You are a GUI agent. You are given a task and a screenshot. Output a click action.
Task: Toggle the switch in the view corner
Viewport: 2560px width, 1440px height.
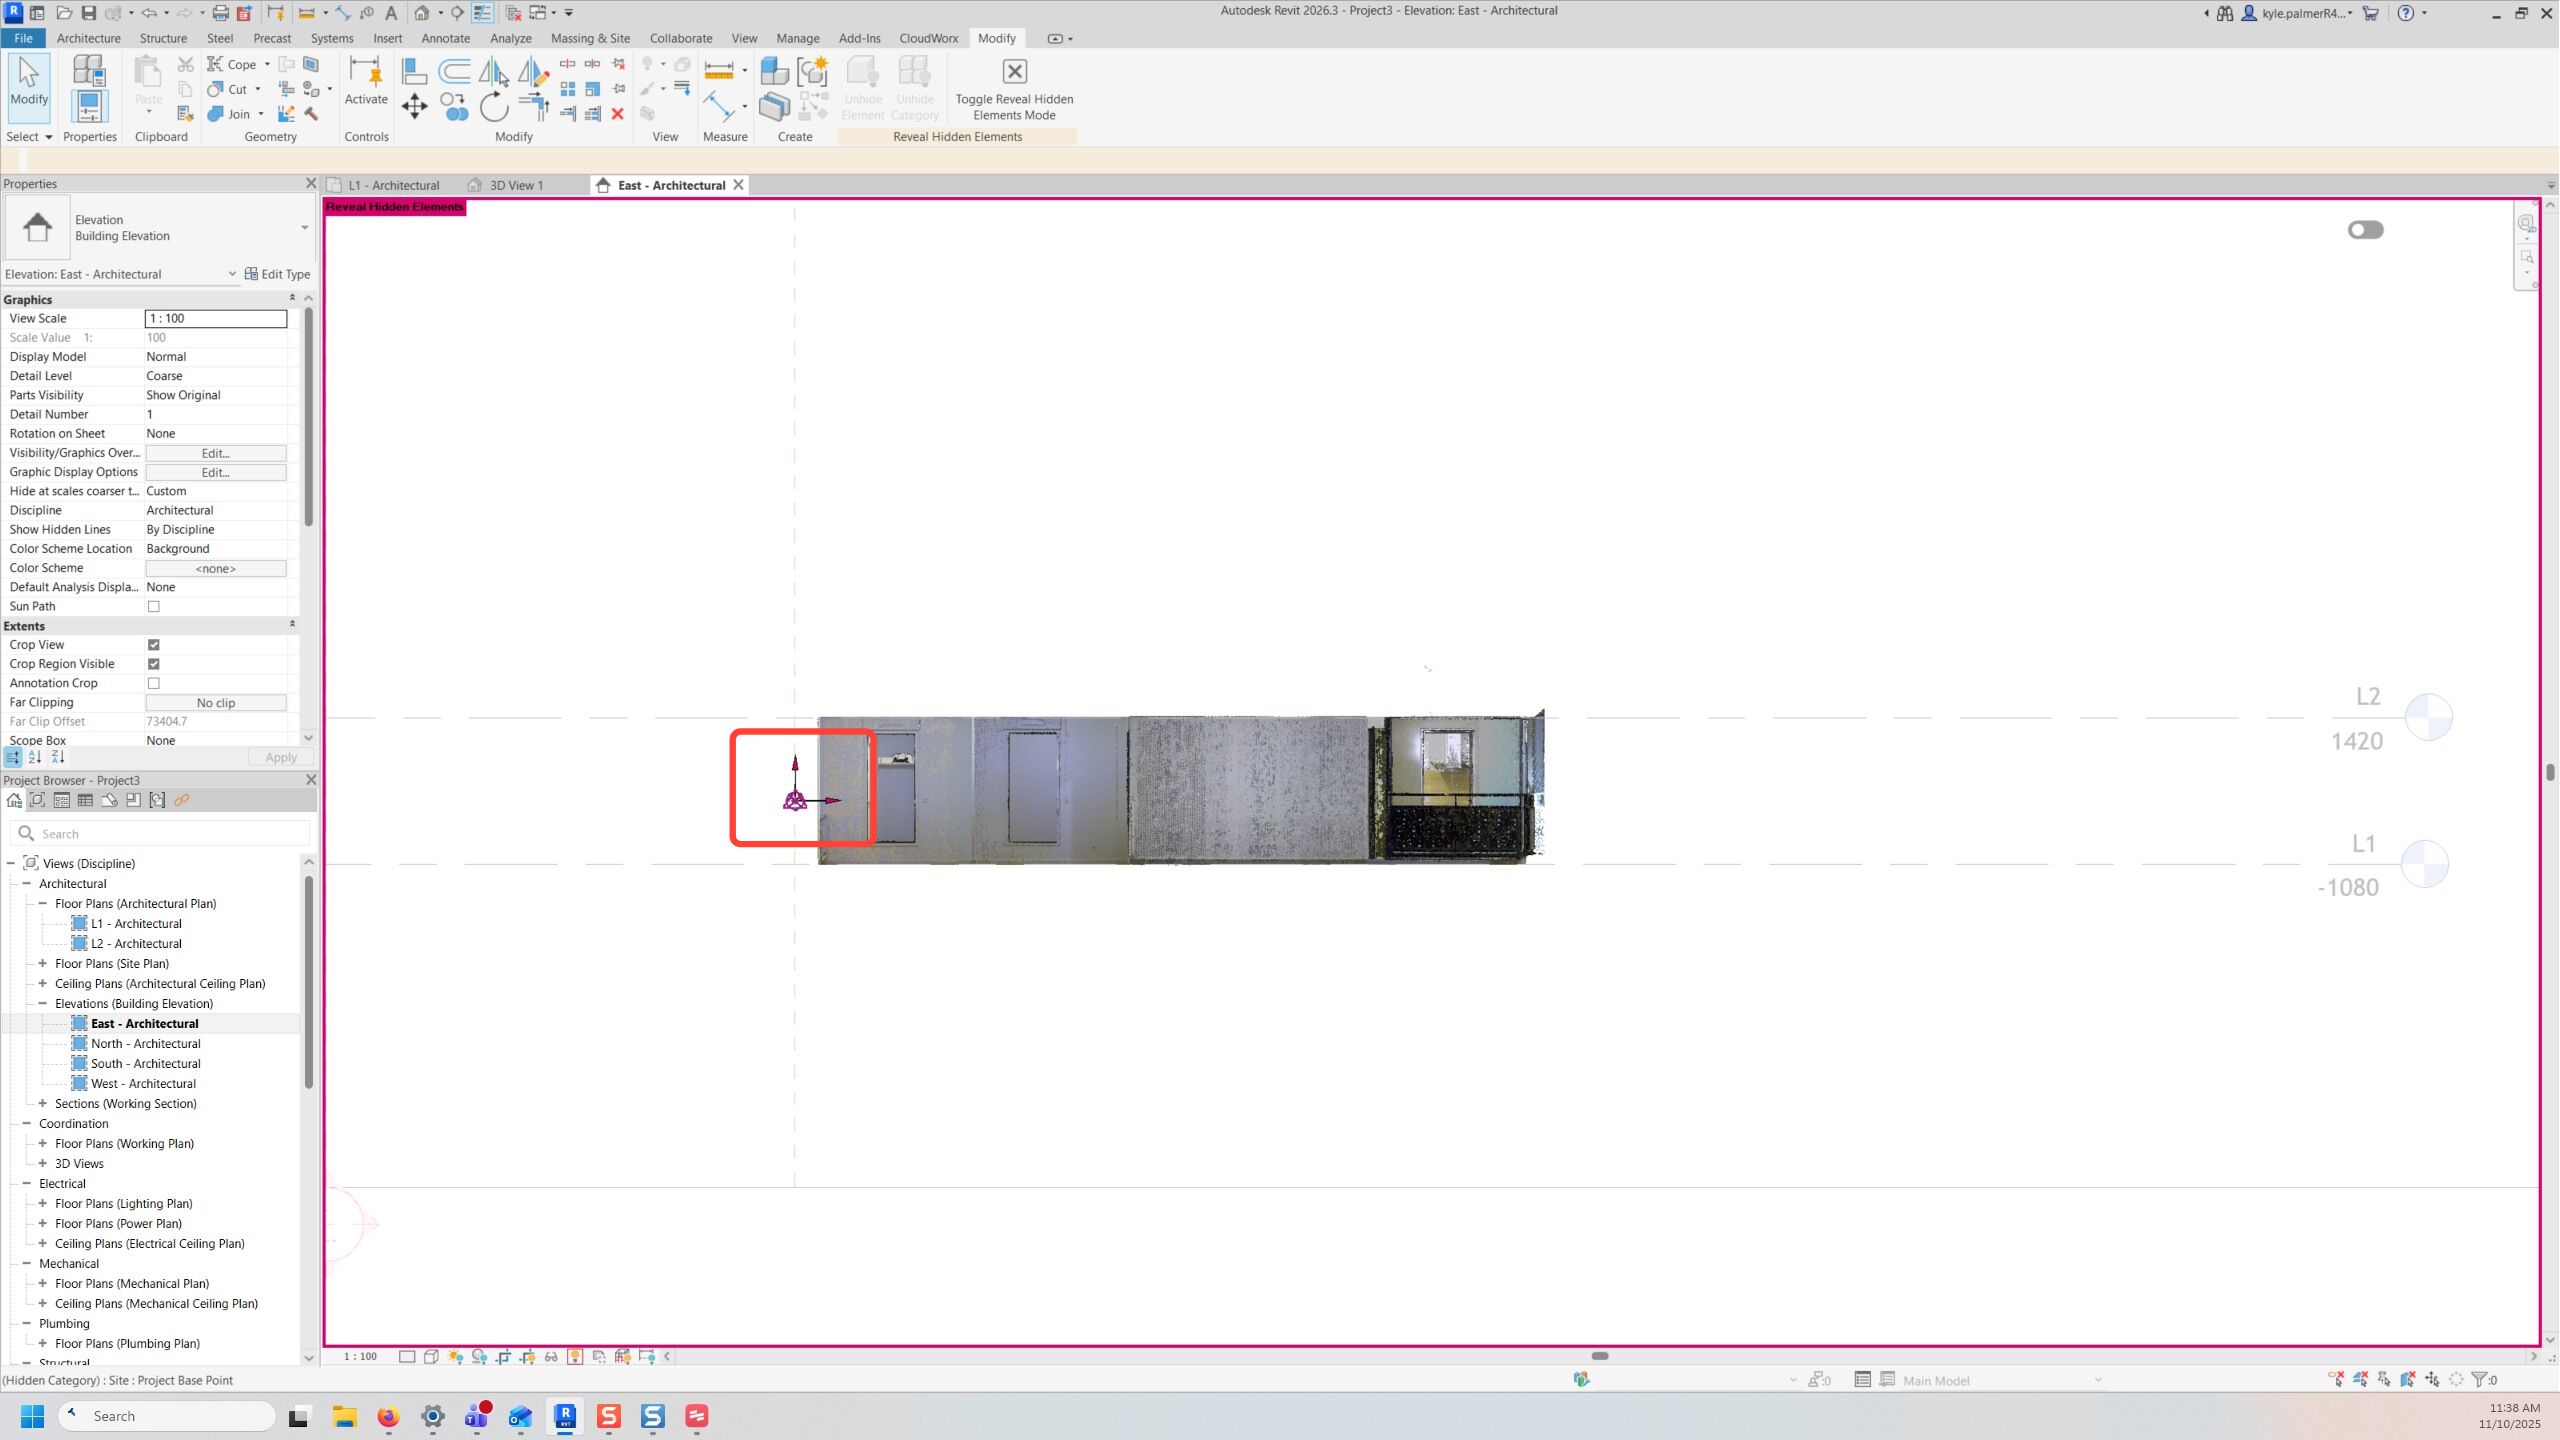click(x=2366, y=230)
